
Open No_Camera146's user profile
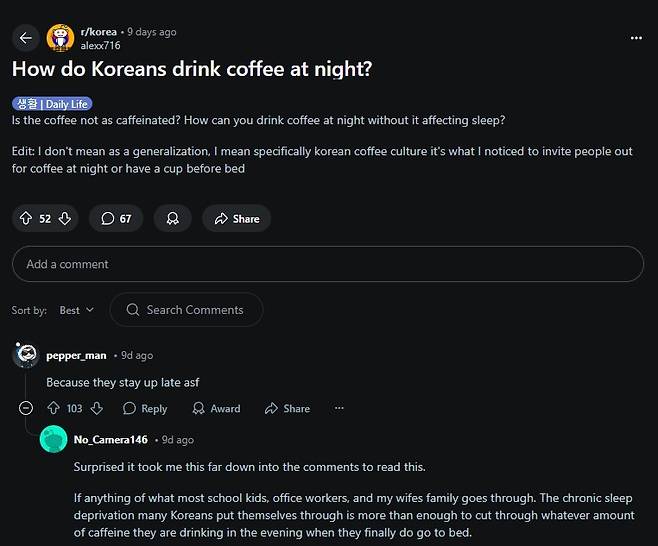[110, 439]
